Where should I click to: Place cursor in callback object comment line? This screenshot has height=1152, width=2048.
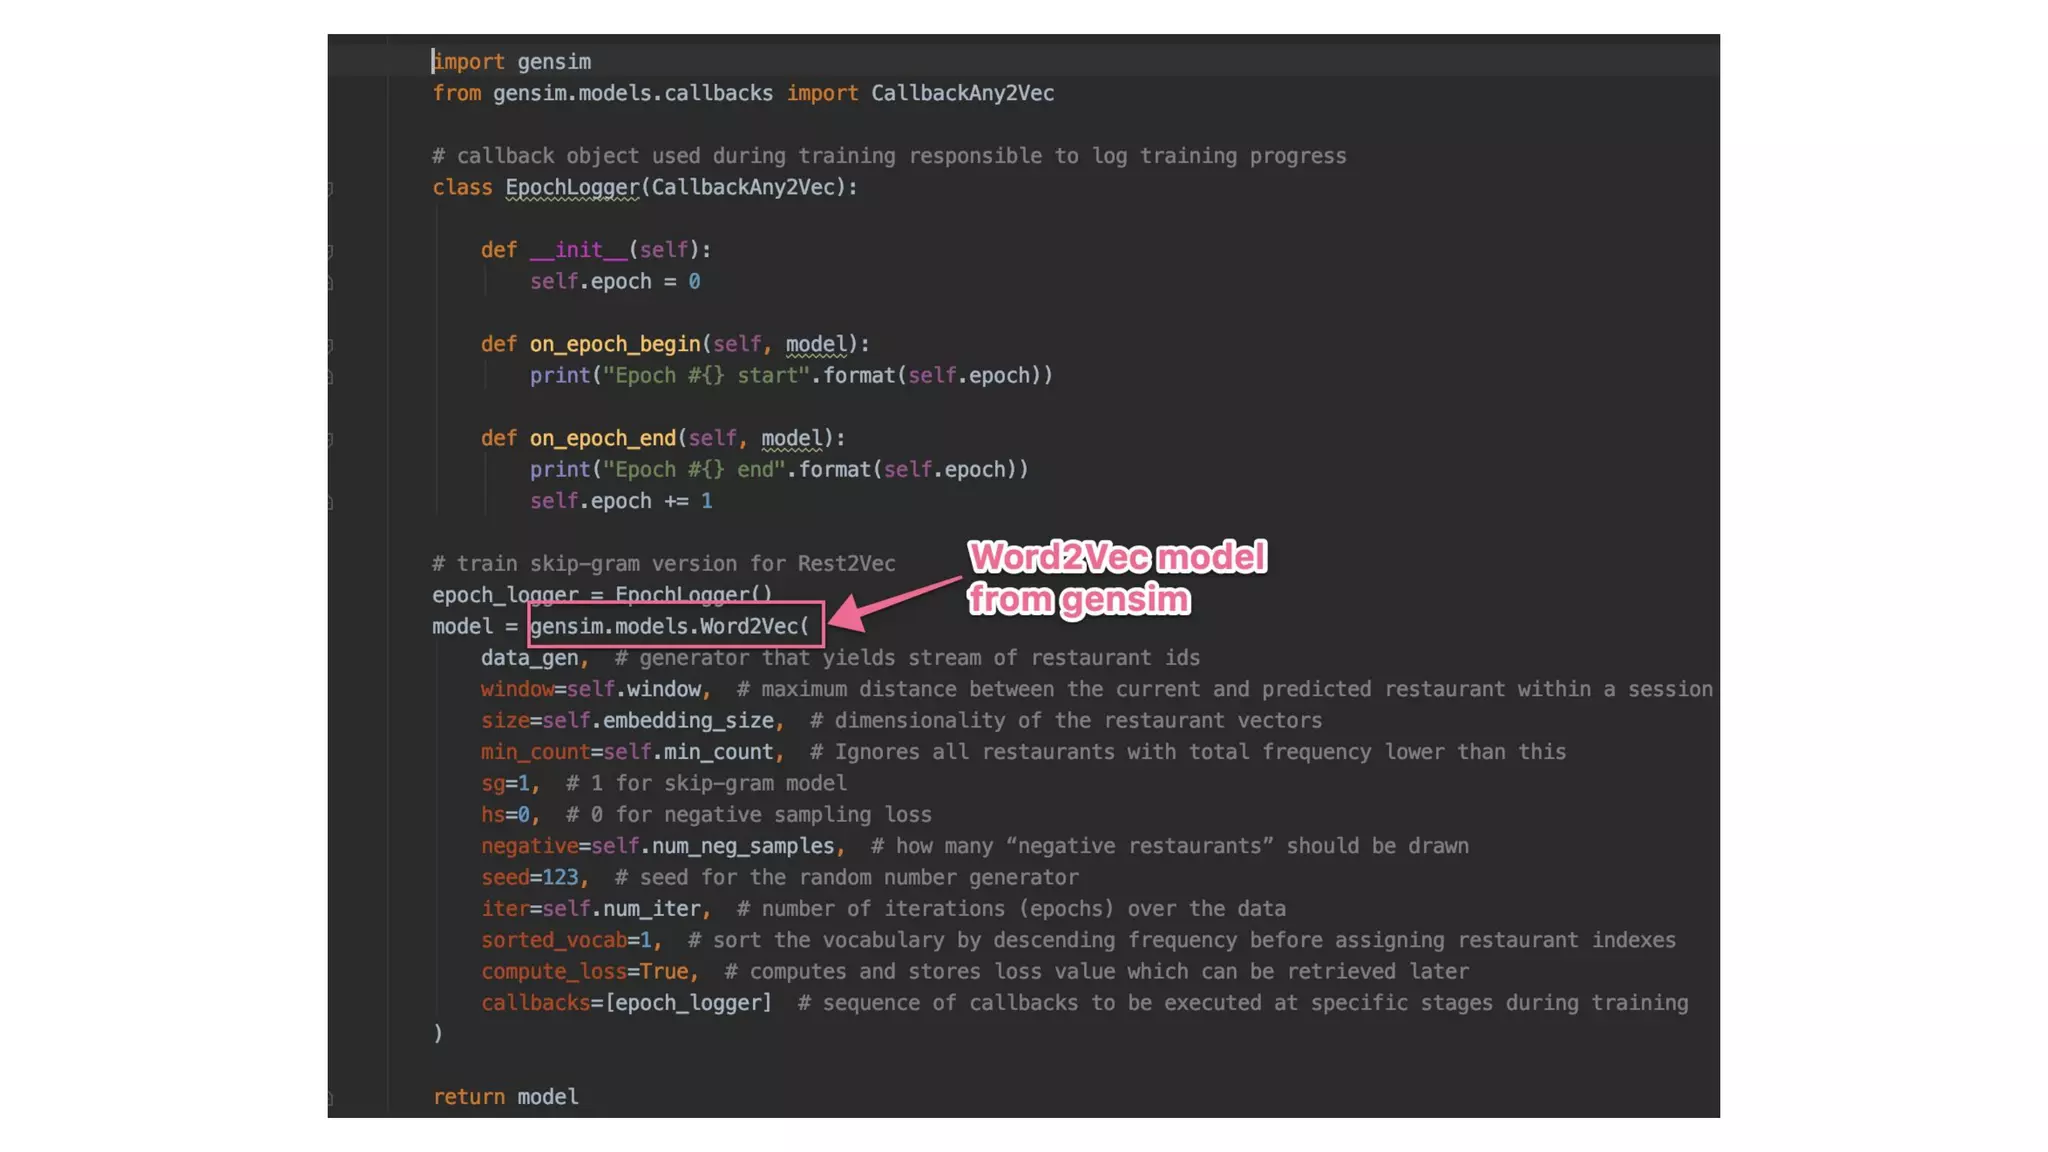(x=889, y=156)
